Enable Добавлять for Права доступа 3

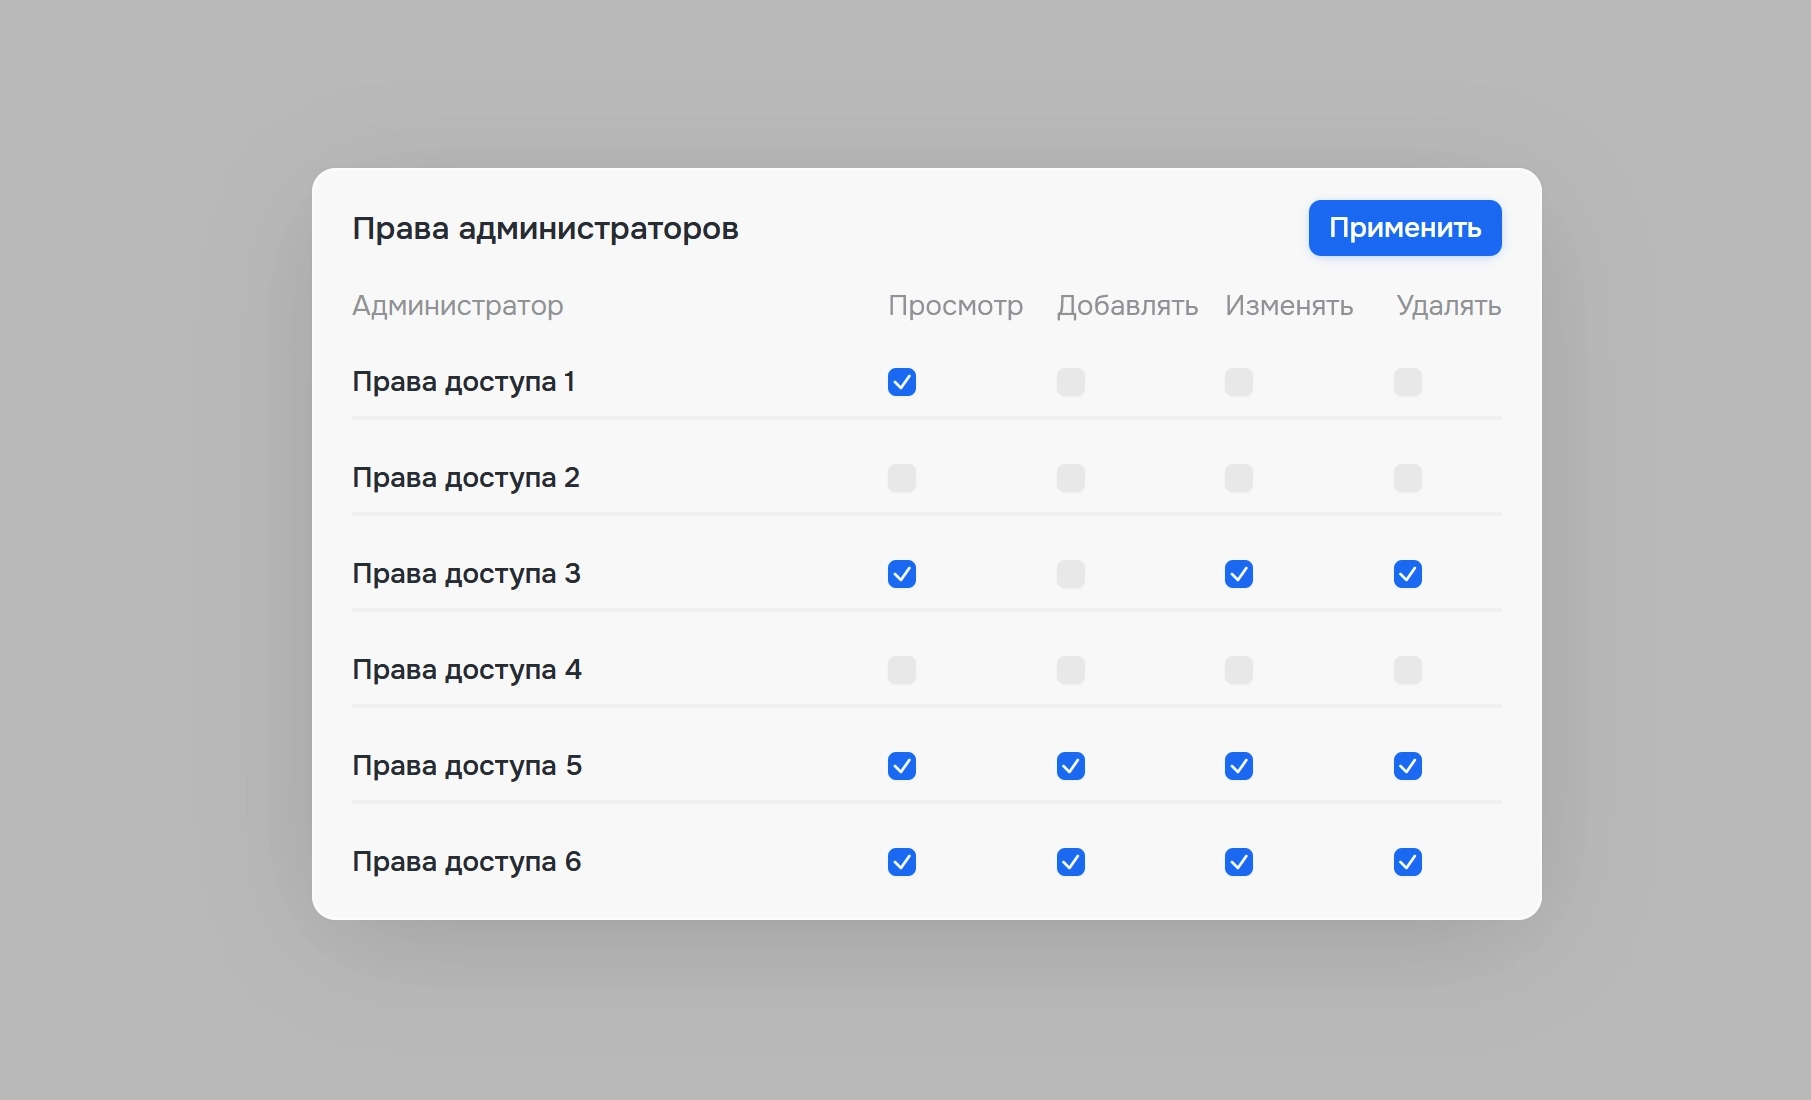tap(1071, 574)
